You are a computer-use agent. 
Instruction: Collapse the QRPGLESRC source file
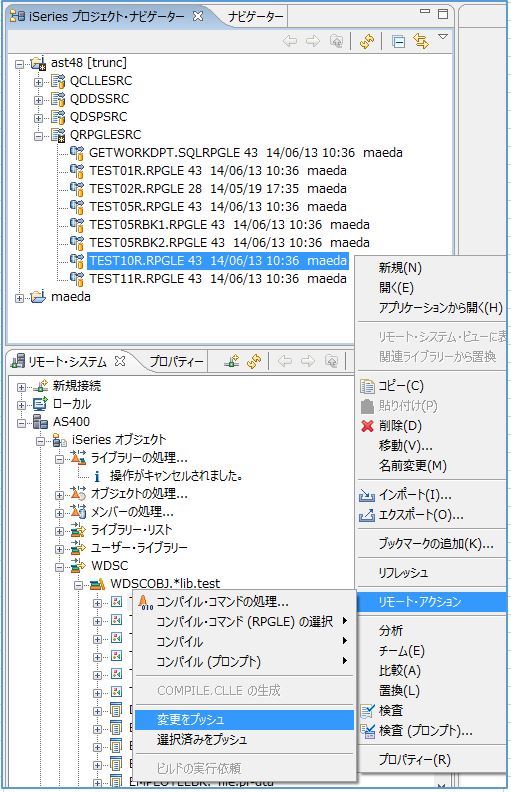38,136
